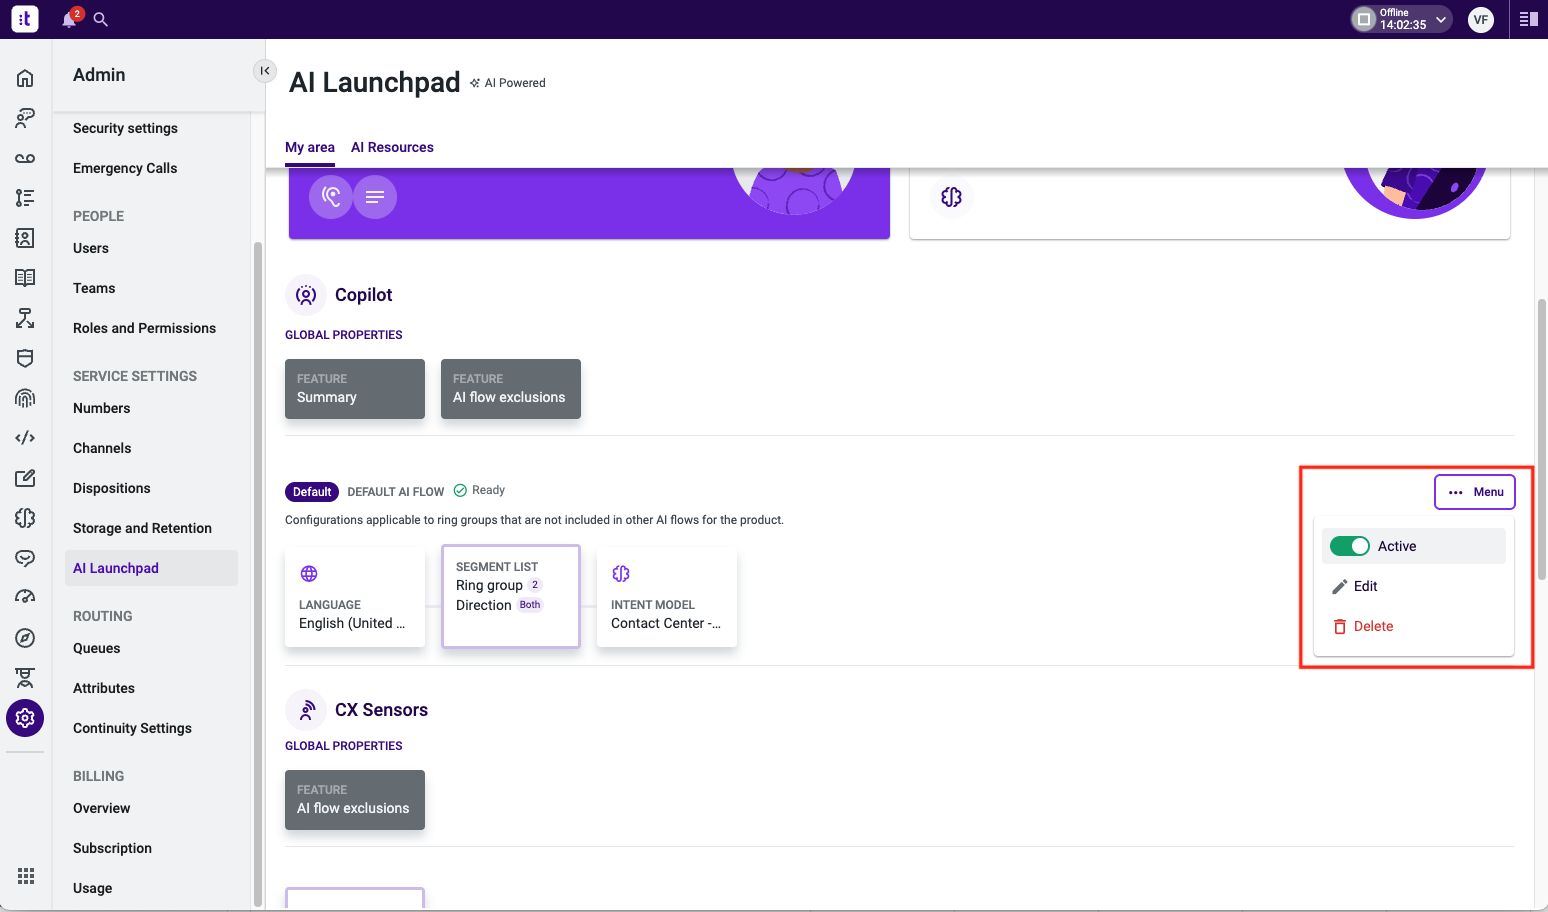Open Dispositions in the sidebar
Image resolution: width=1548 pixels, height=912 pixels.
pos(112,488)
